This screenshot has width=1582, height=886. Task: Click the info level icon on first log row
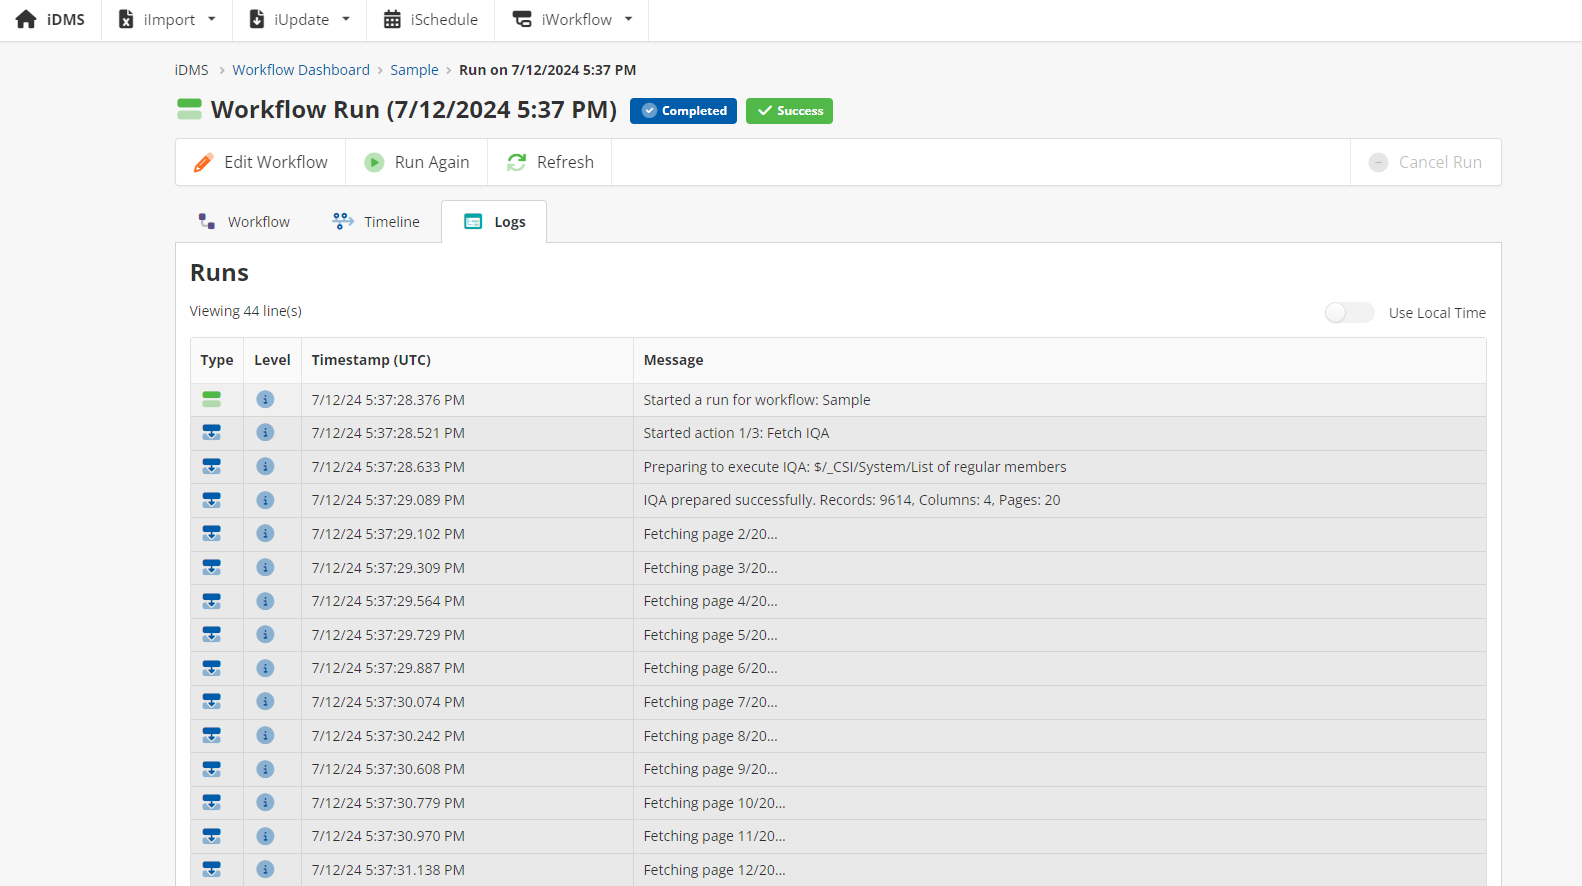tap(265, 400)
